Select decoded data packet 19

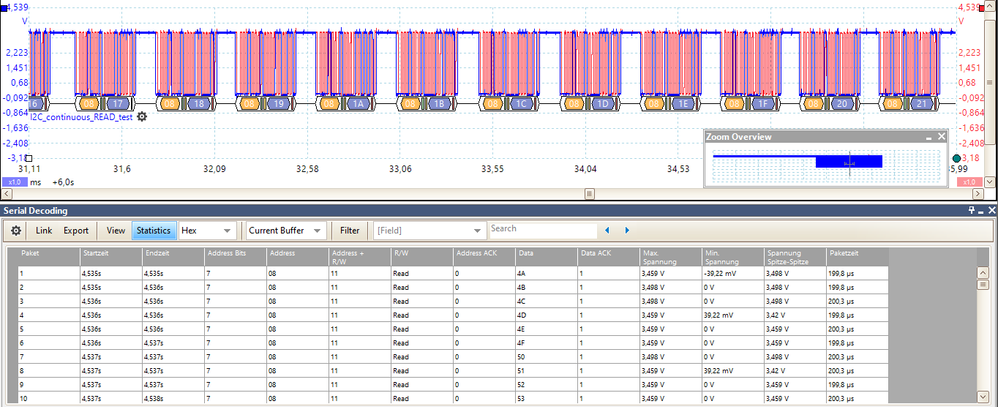[277, 103]
